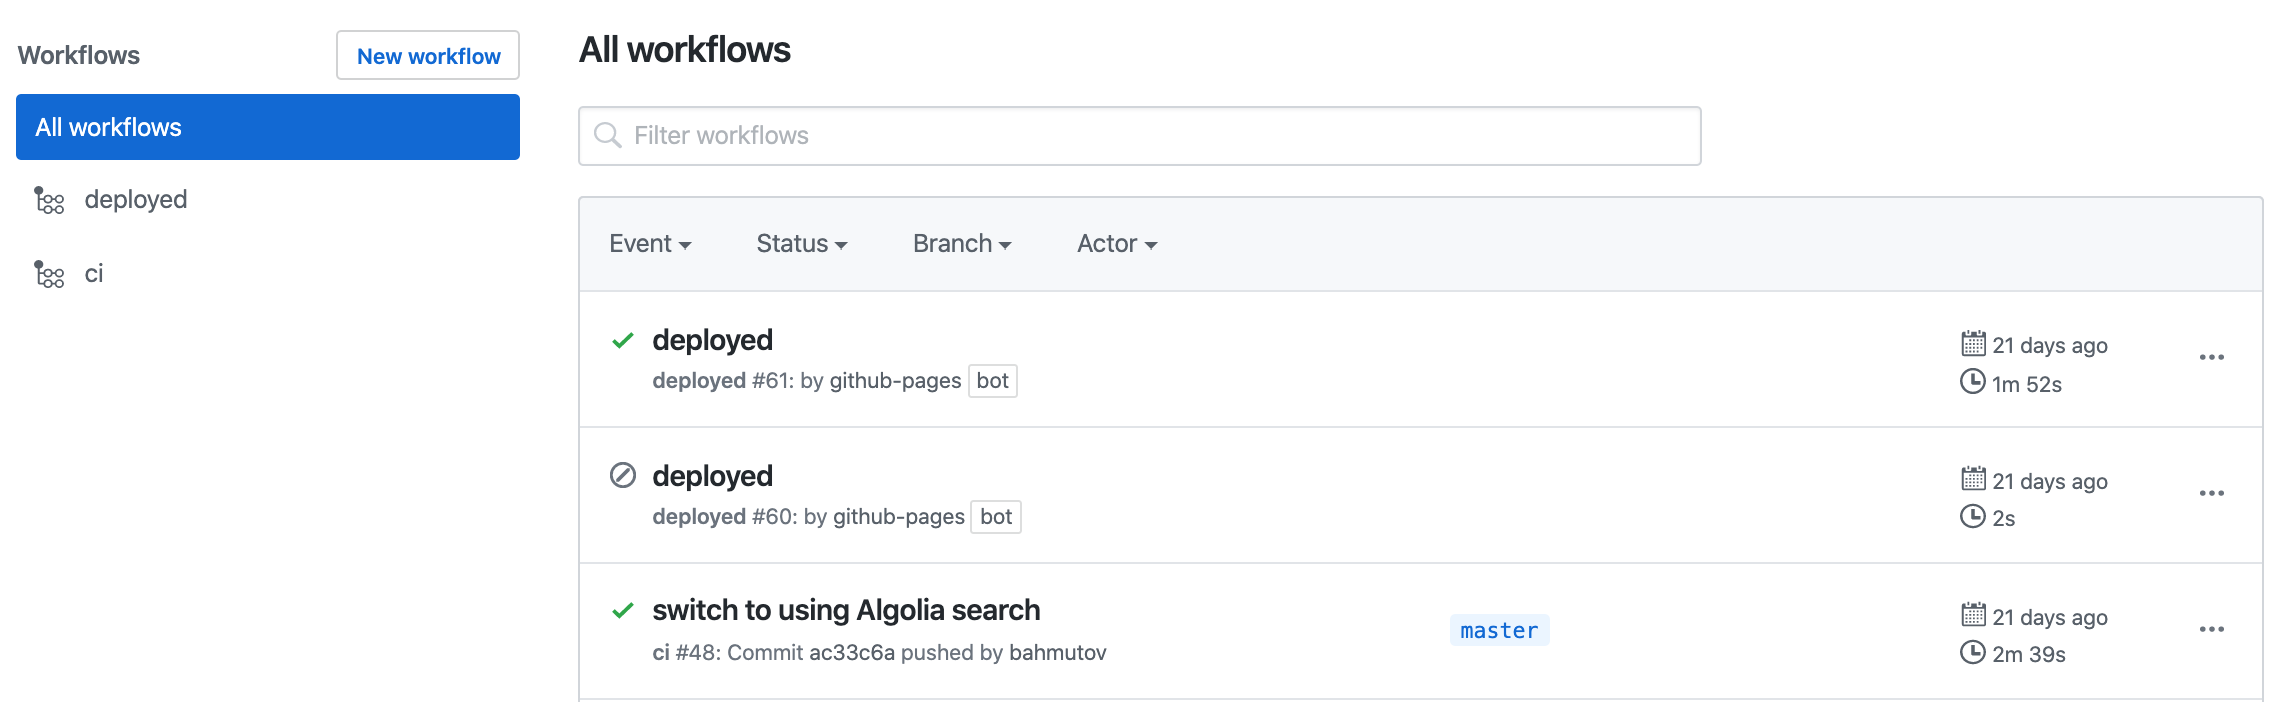Click the 'master' branch label
This screenshot has height=702, width=2288.
[1499, 630]
